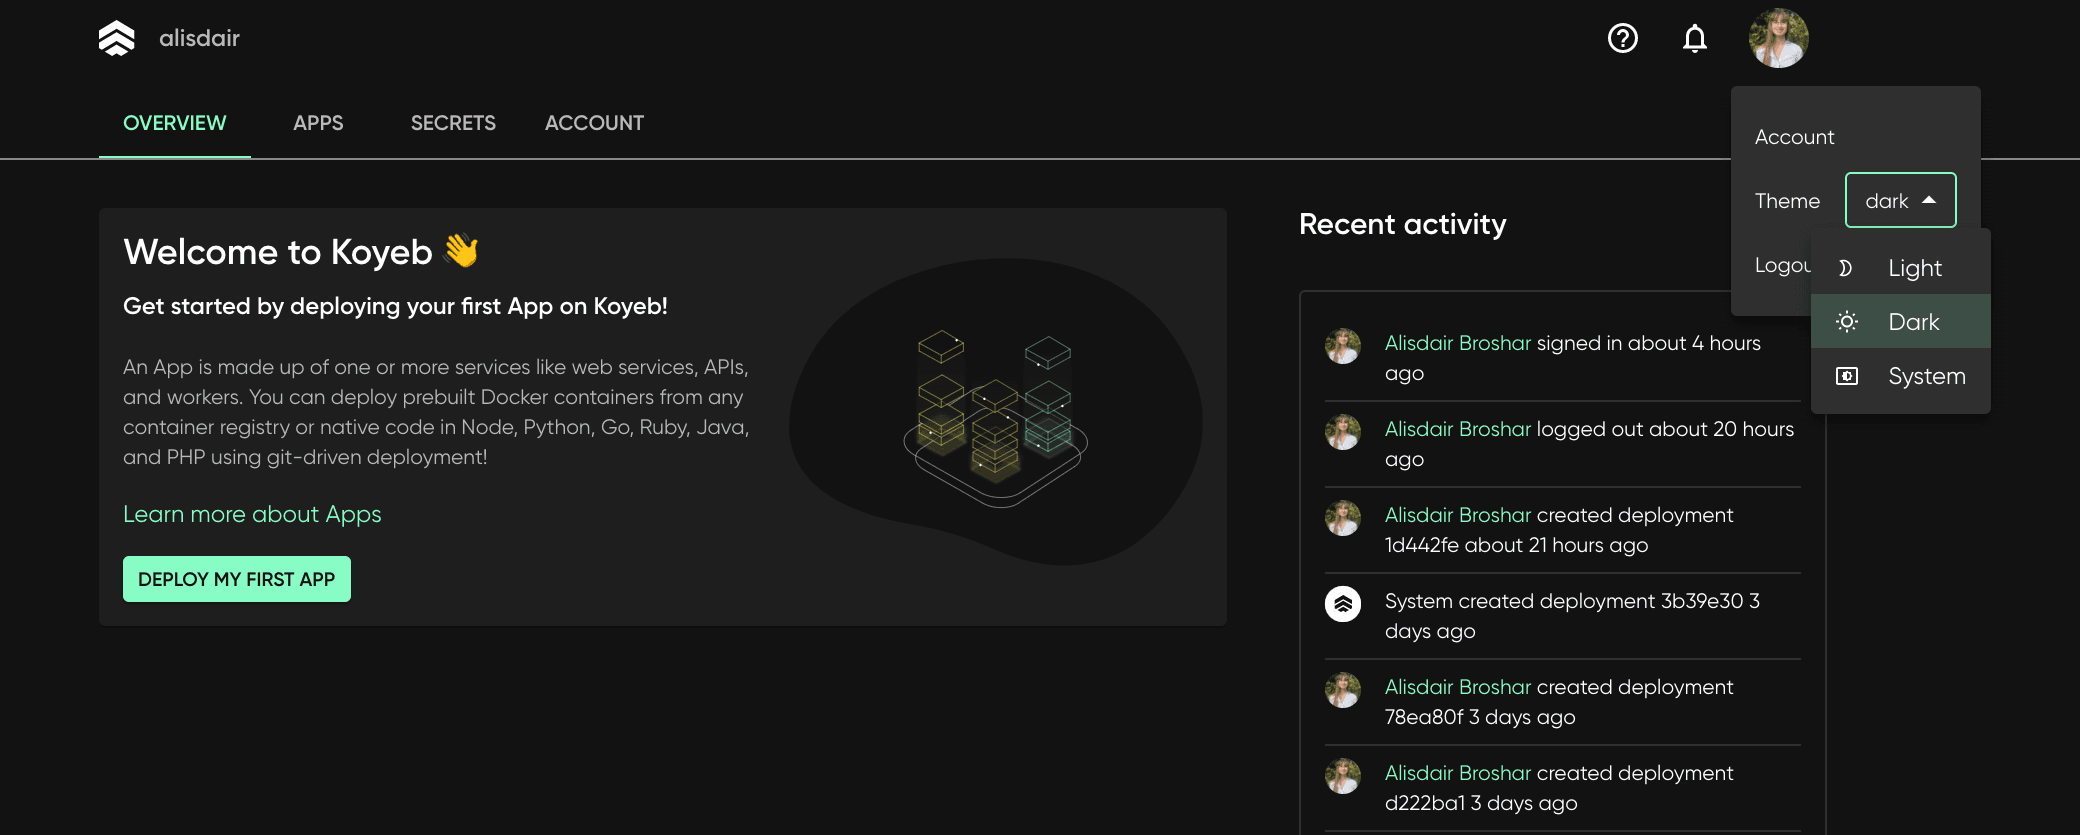Screen dimensions: 2080x835
Task: Click the user profile avatar
Action: point(1778,38)
